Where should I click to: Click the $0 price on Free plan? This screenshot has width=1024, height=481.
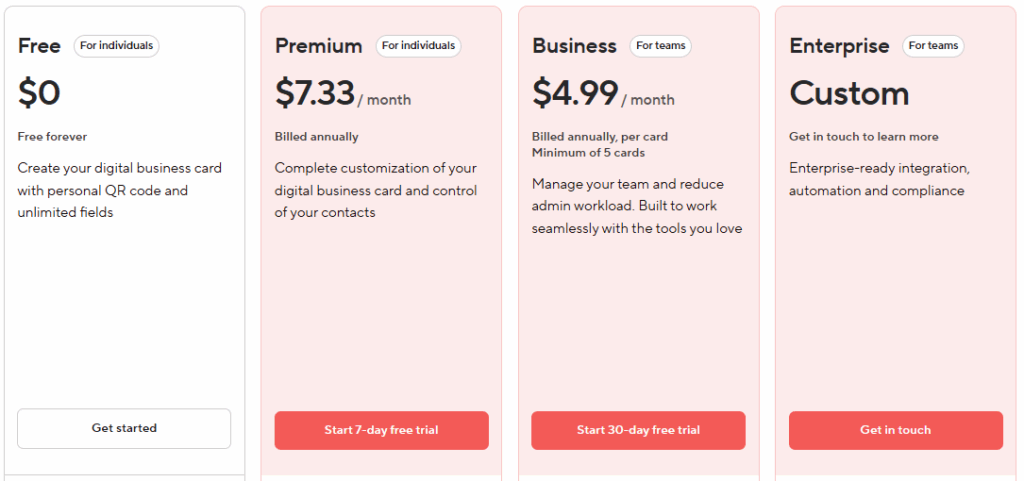click(39, 93)
